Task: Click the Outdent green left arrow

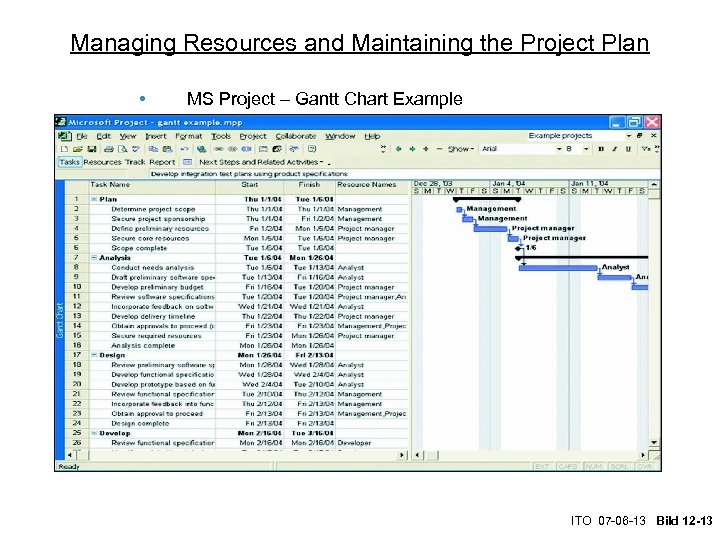Action: [x=399, y=149]
